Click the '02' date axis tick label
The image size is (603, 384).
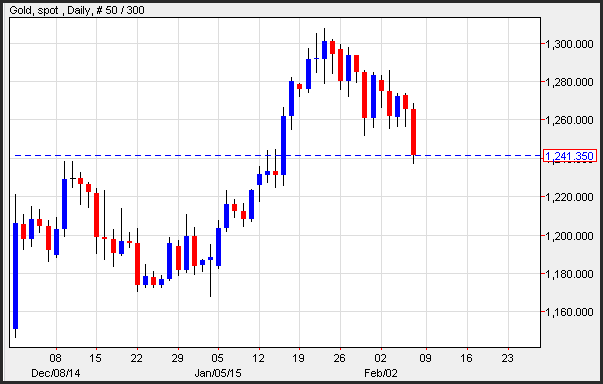(x=380, y=358)
